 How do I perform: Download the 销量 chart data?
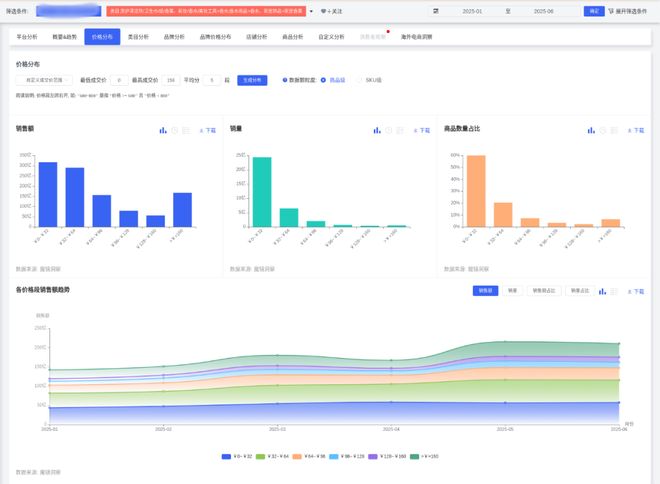[422, 130]
